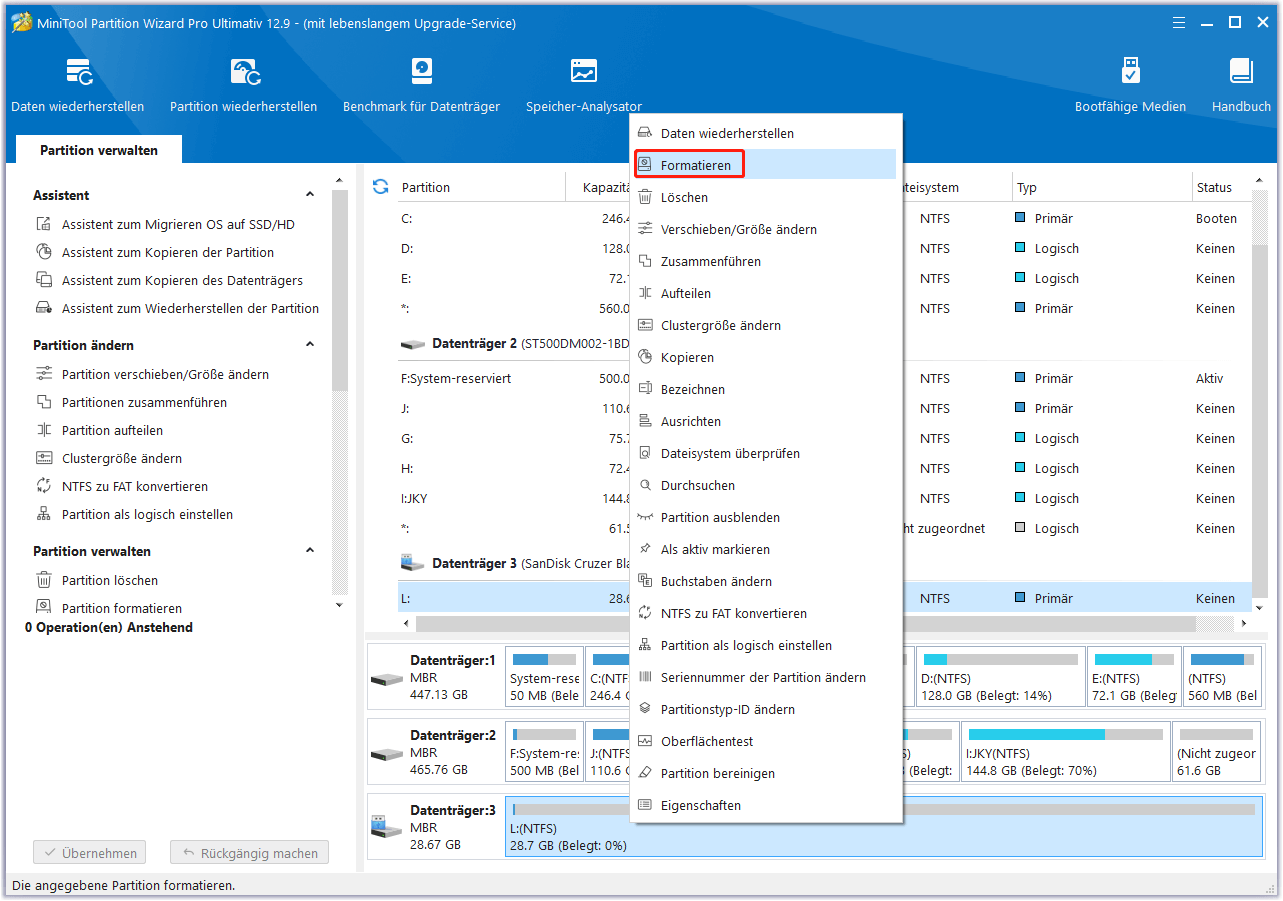Select the L:(NTFS) 28.7 GB partition block

[x=884, y=826]
